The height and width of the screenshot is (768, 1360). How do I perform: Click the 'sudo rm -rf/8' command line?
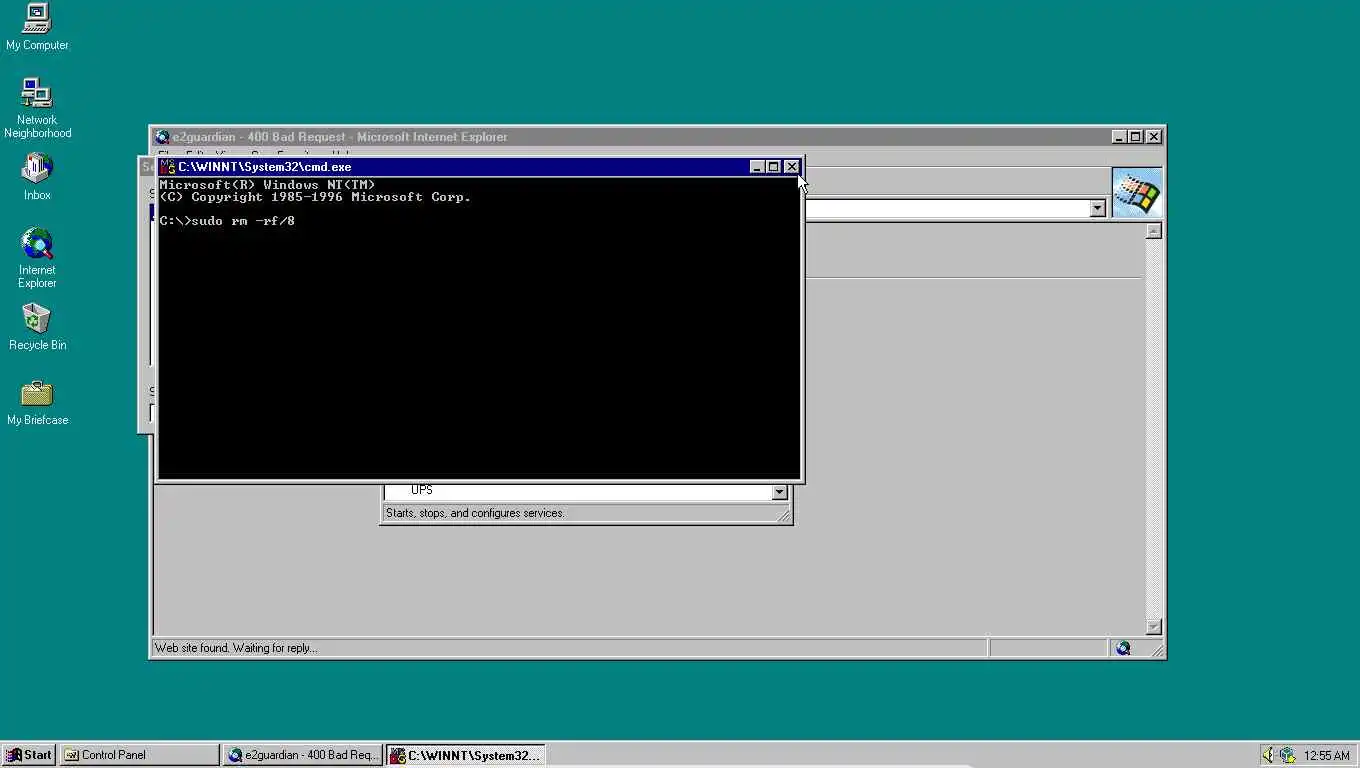pos(243,221)
